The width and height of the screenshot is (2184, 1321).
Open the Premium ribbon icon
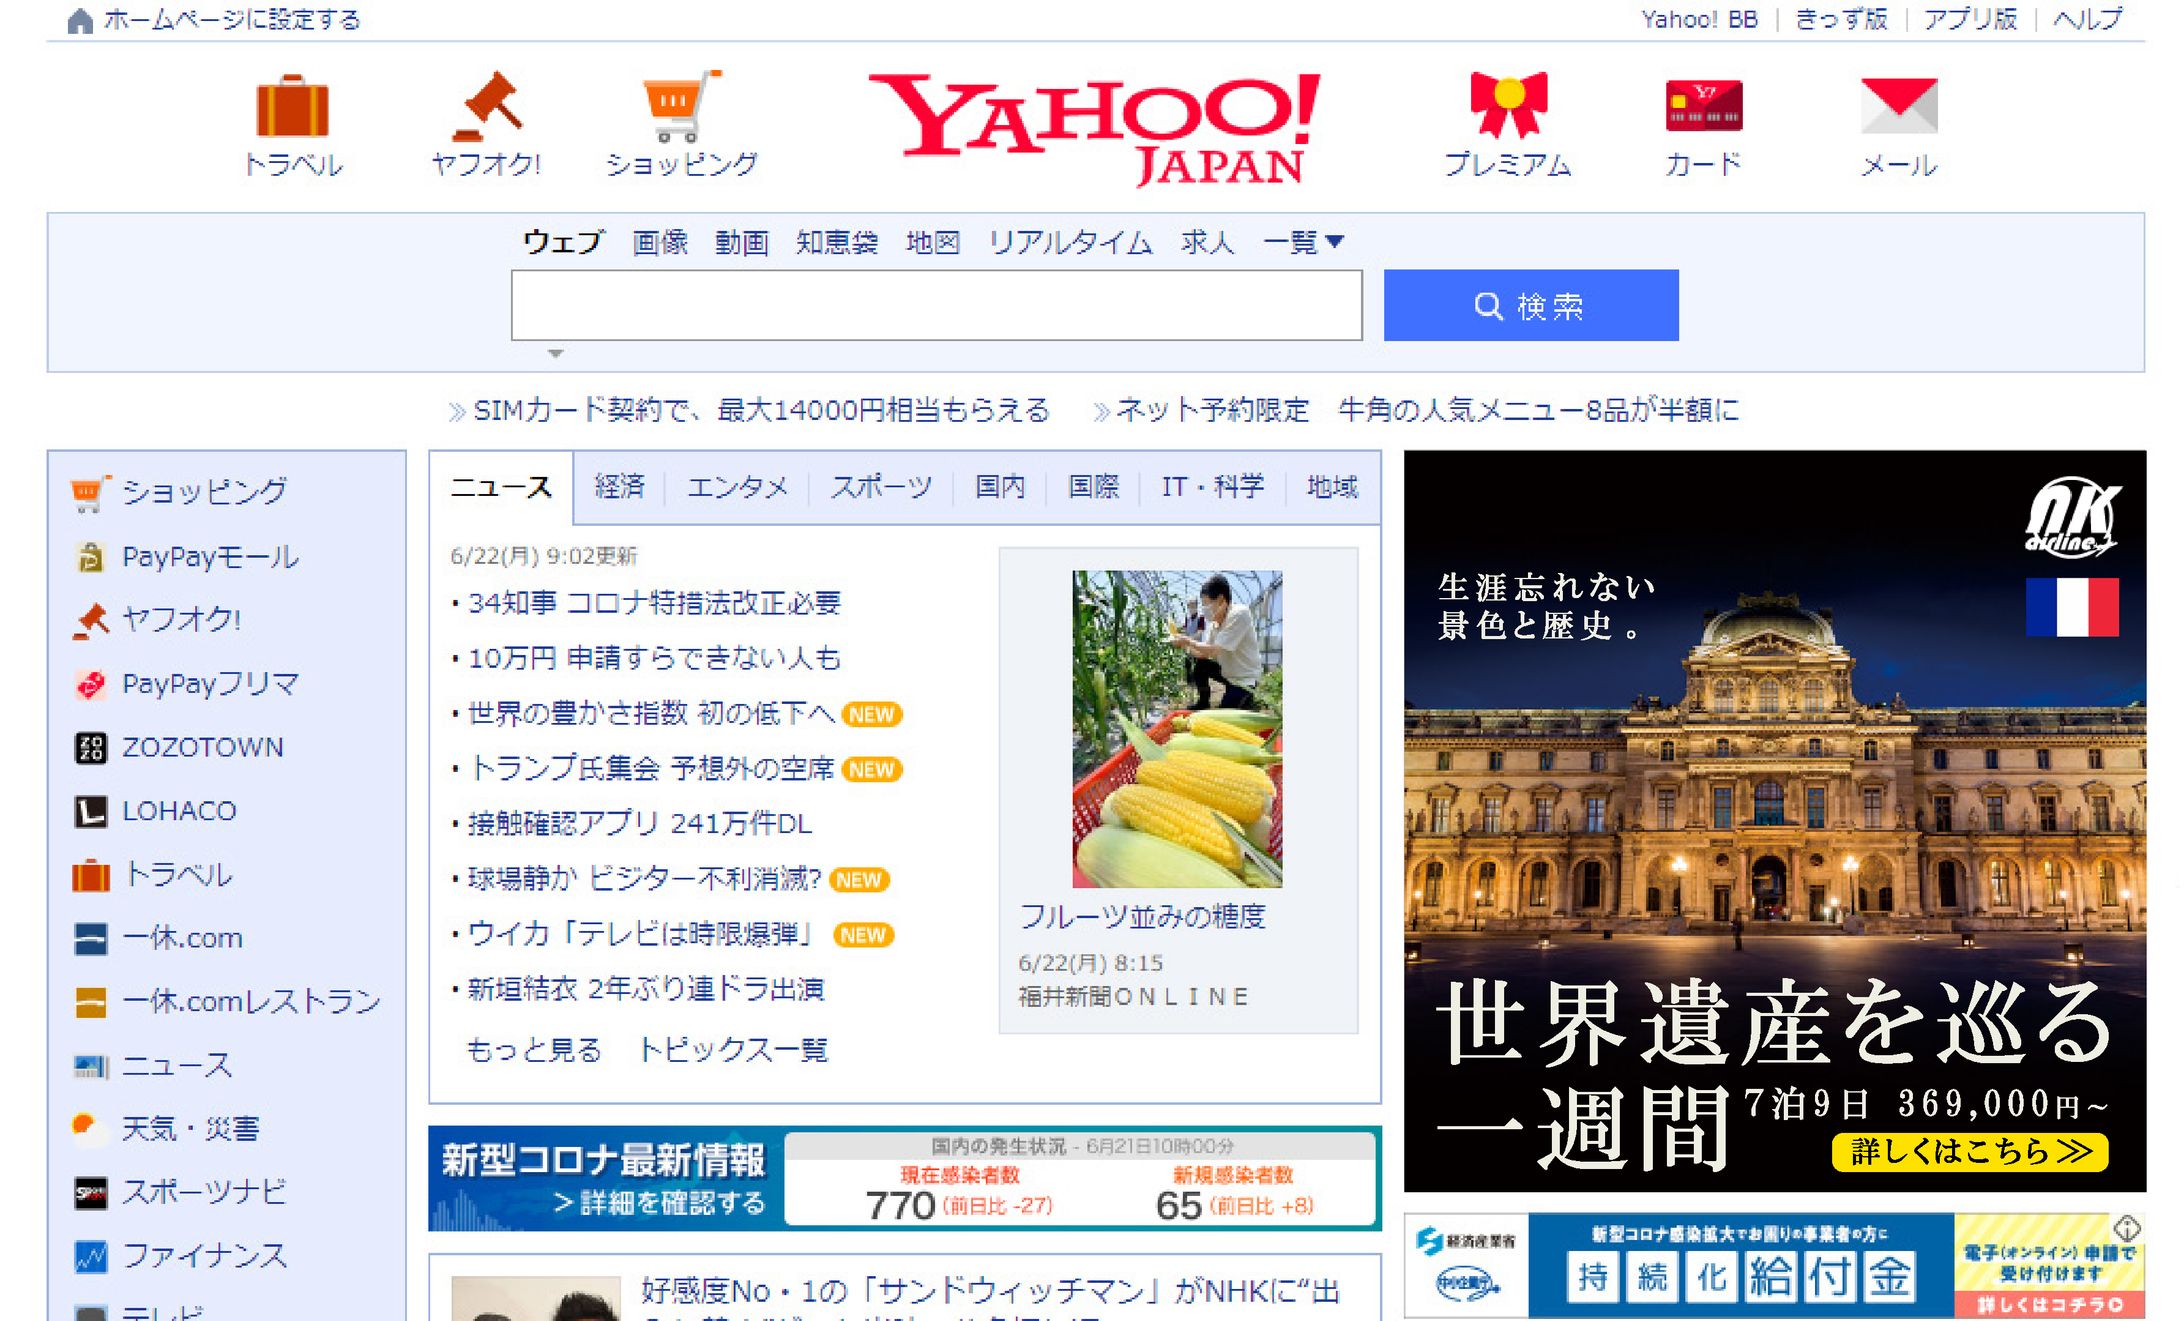[1508, 105]
